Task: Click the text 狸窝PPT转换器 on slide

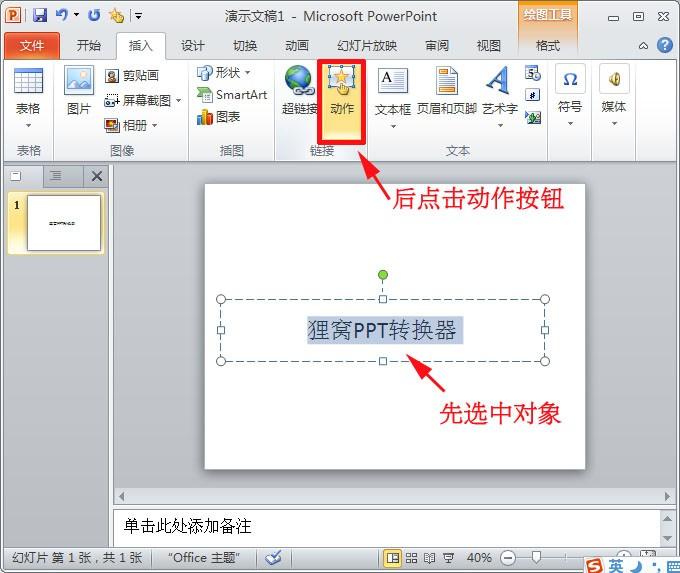Action: click(x=382, y=330)
